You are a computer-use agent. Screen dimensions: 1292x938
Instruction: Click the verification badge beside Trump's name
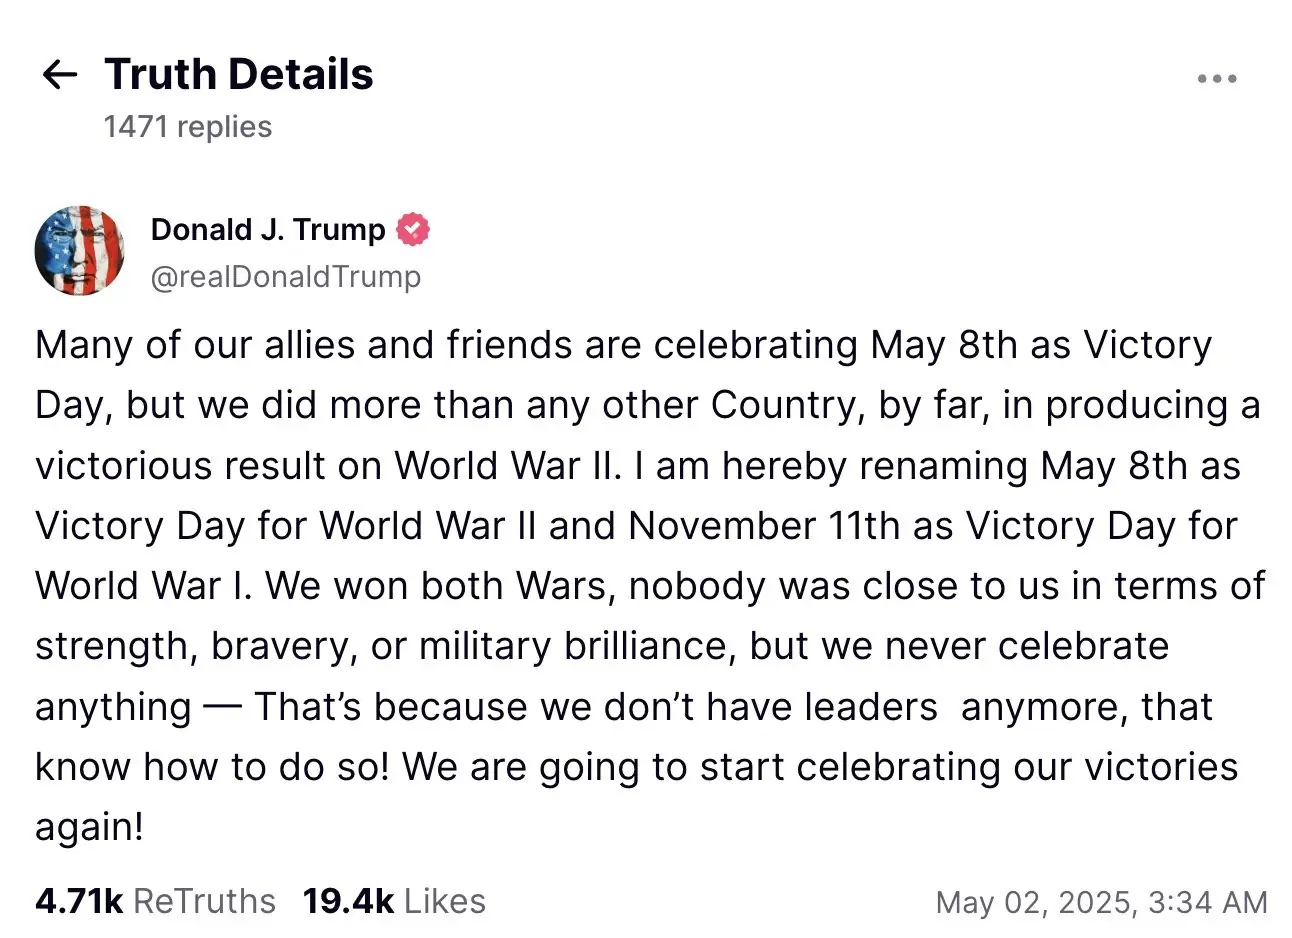pos(412,229)
